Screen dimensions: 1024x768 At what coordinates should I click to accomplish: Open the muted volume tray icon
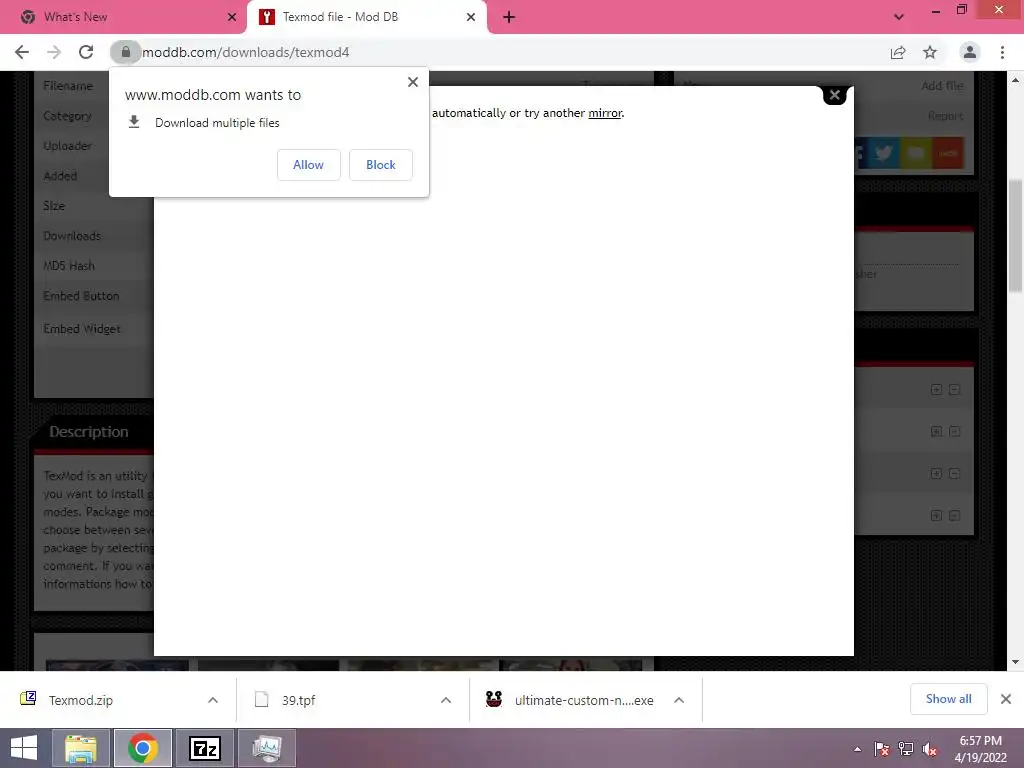pyautogui.click(x=930, y=749)
